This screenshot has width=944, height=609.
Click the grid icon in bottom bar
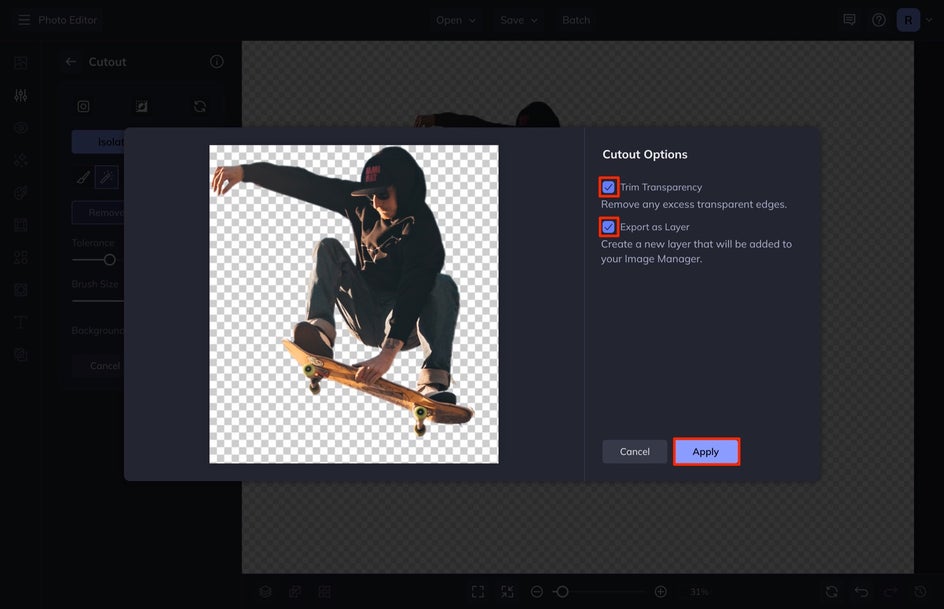point(324,592)
